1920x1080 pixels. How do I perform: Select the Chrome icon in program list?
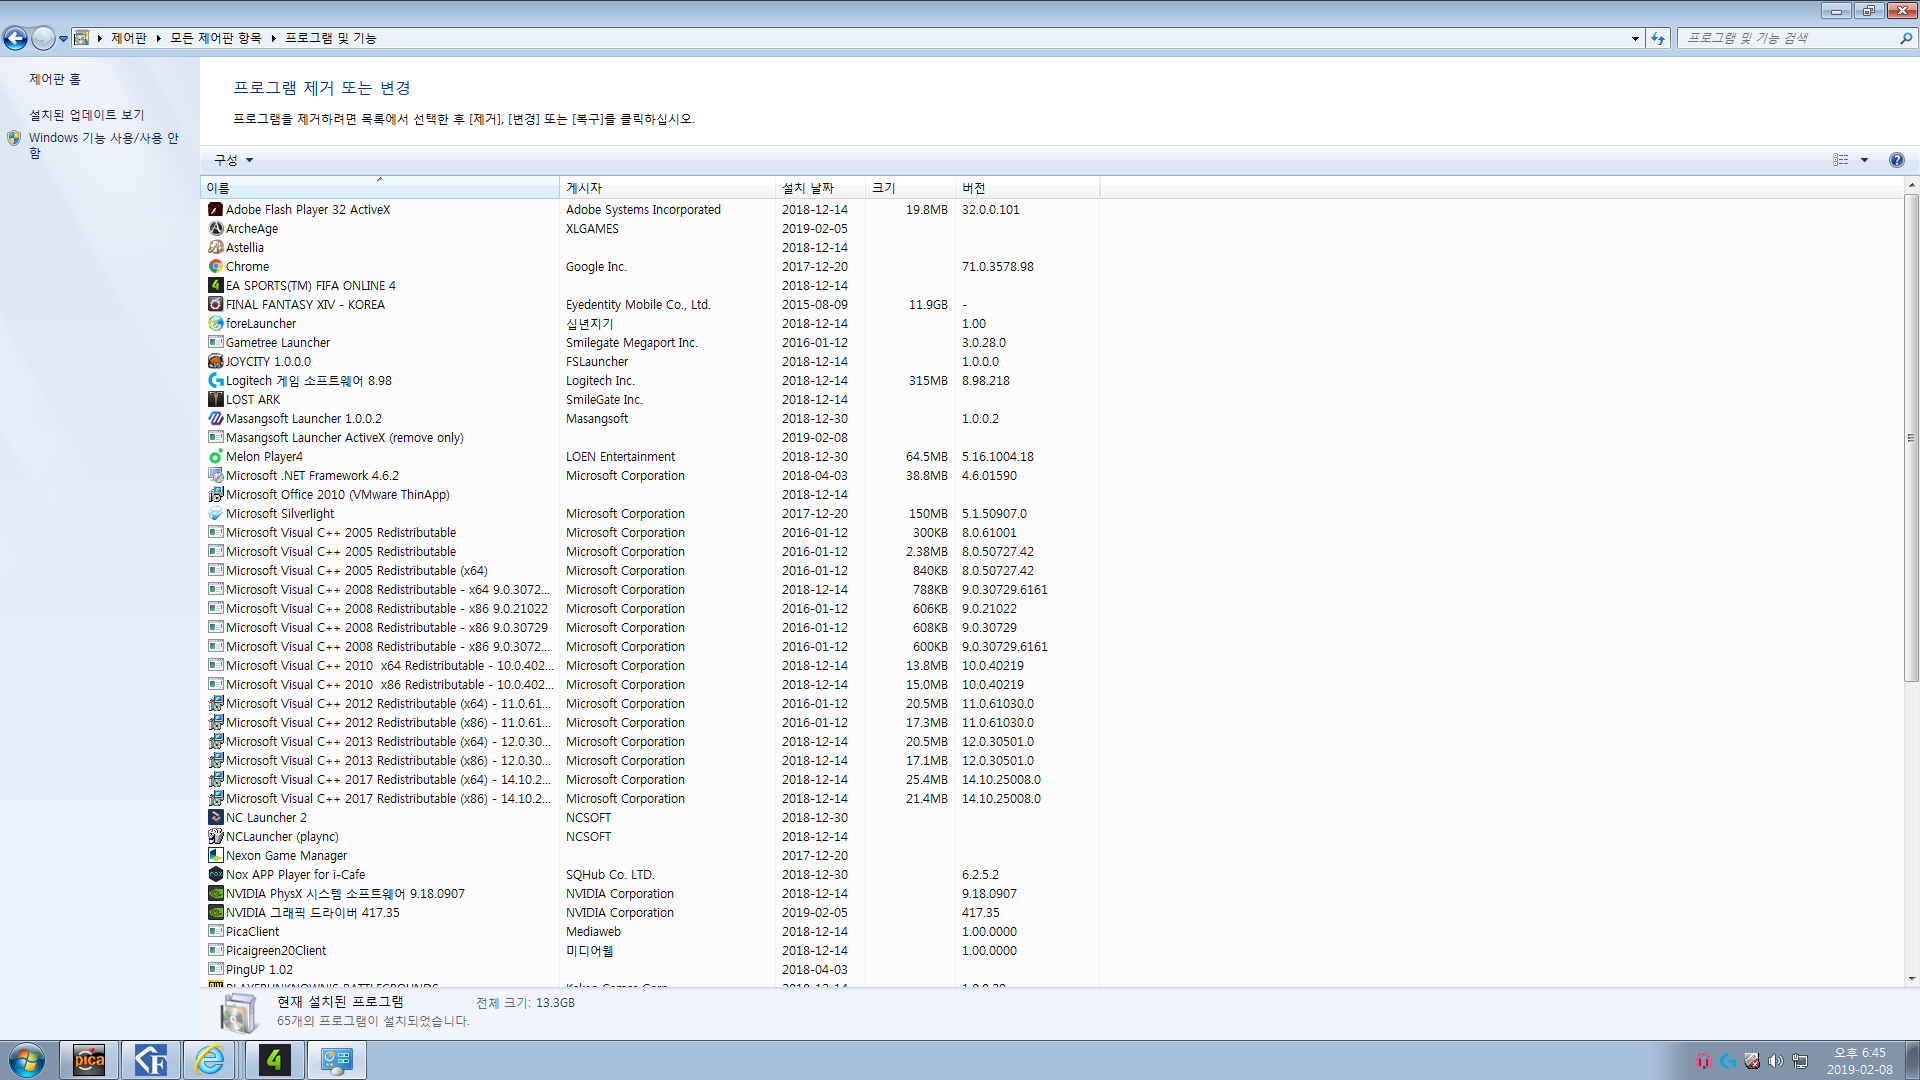215,267
